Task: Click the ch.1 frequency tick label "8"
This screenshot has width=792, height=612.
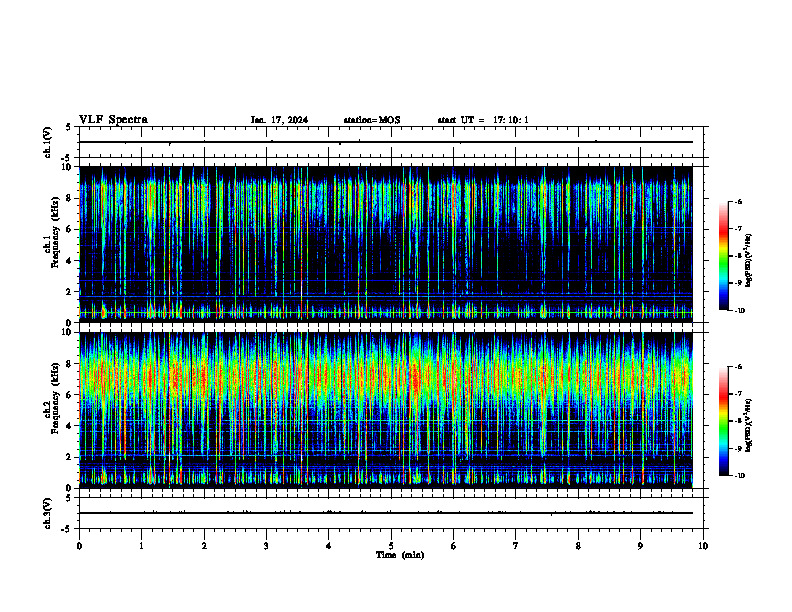Action: [70, 198]
